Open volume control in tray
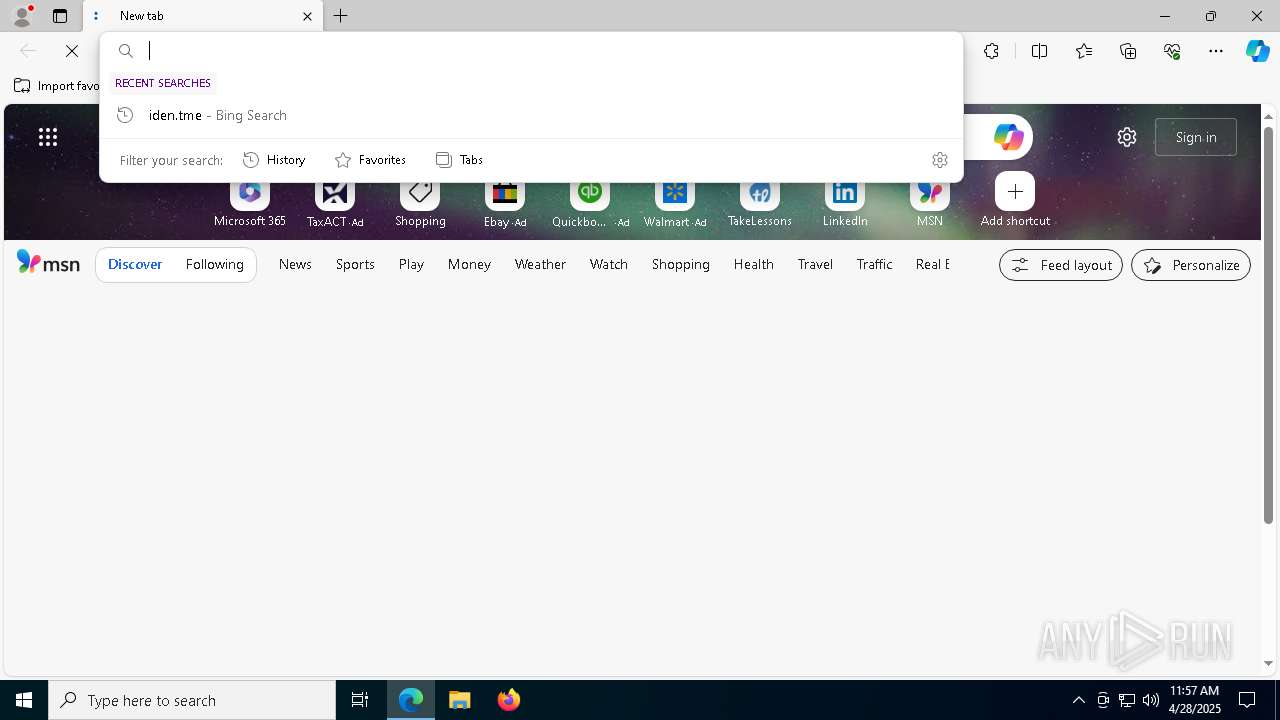Screen dimensions: 1280x720 pyautogui.click(x=1151, y=700)
